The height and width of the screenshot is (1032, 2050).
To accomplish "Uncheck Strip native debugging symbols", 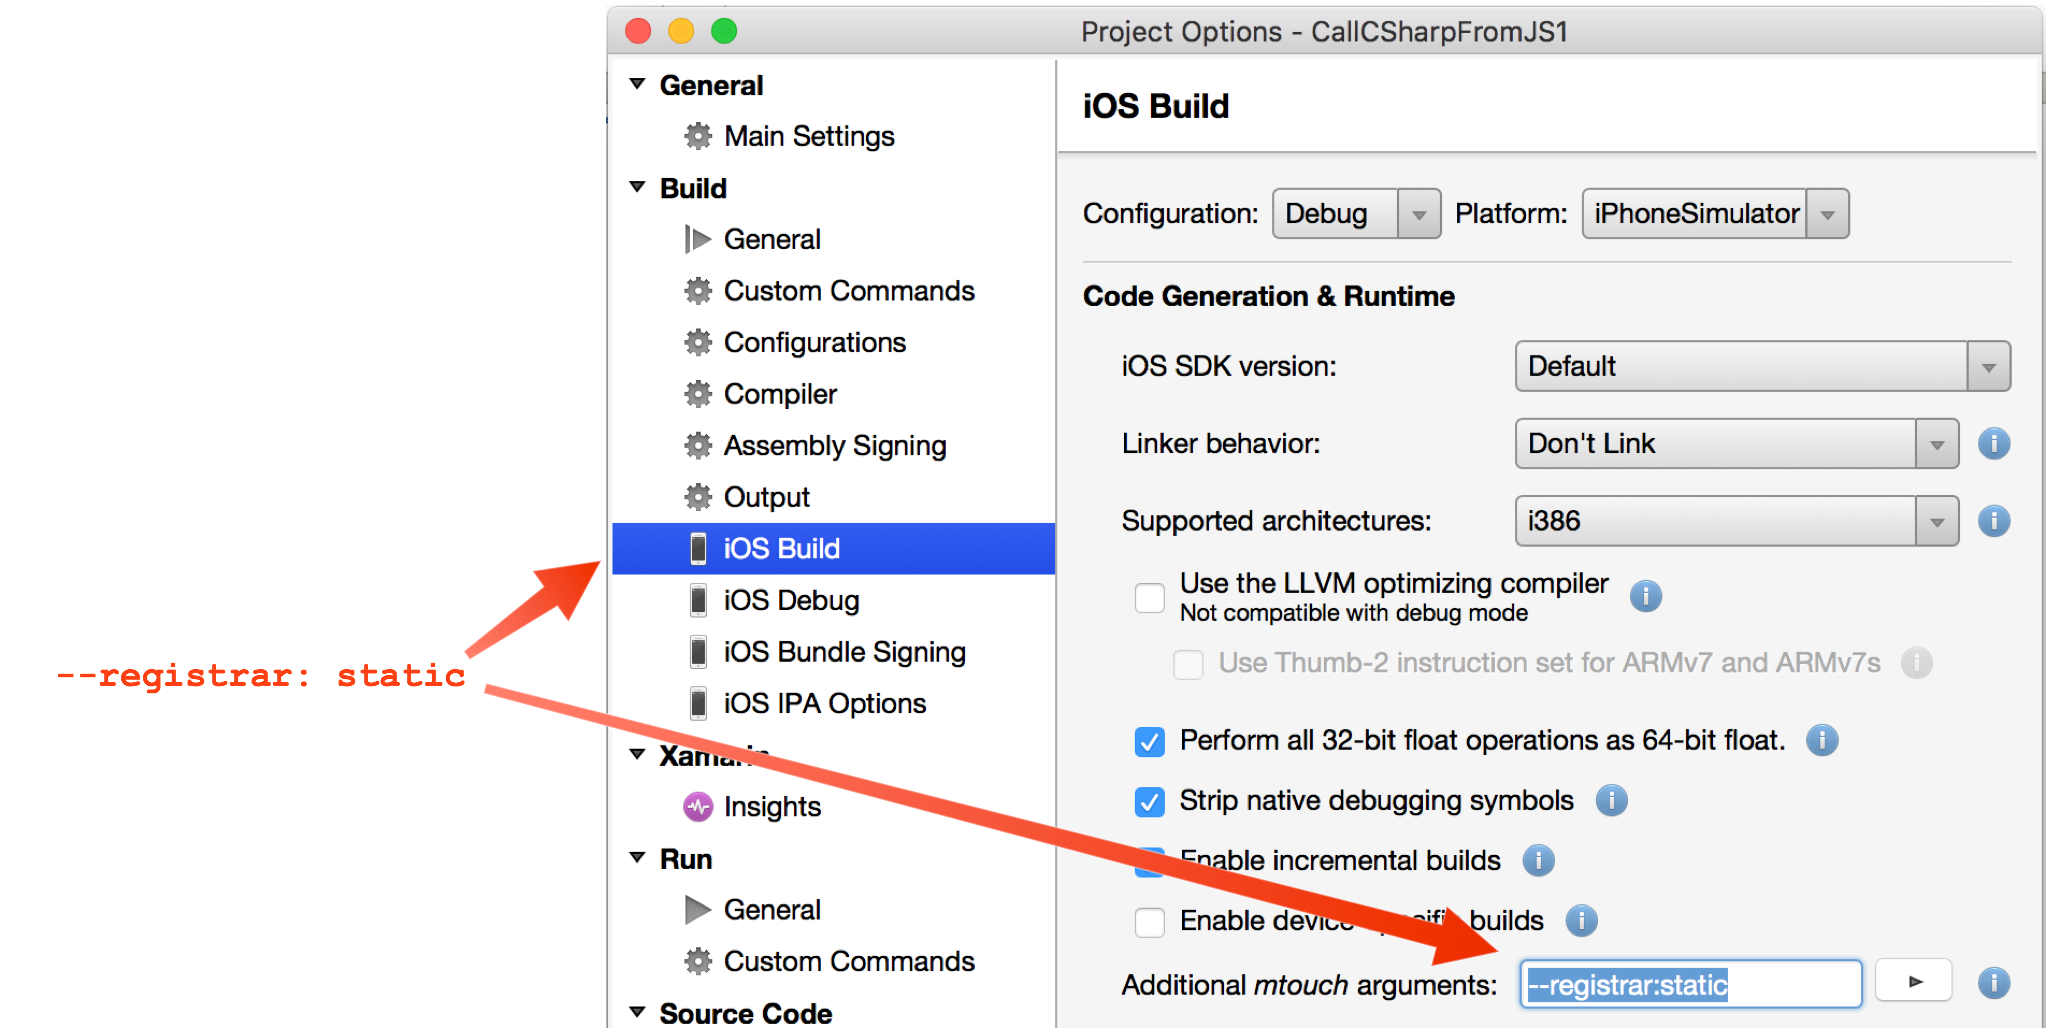I will click(1150, 802).
